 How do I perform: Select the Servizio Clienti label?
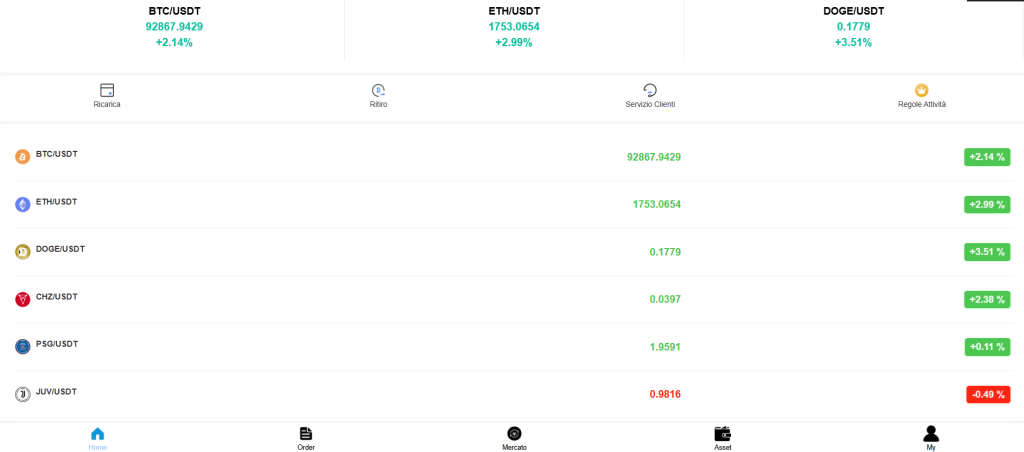click(x=650, y=105)
